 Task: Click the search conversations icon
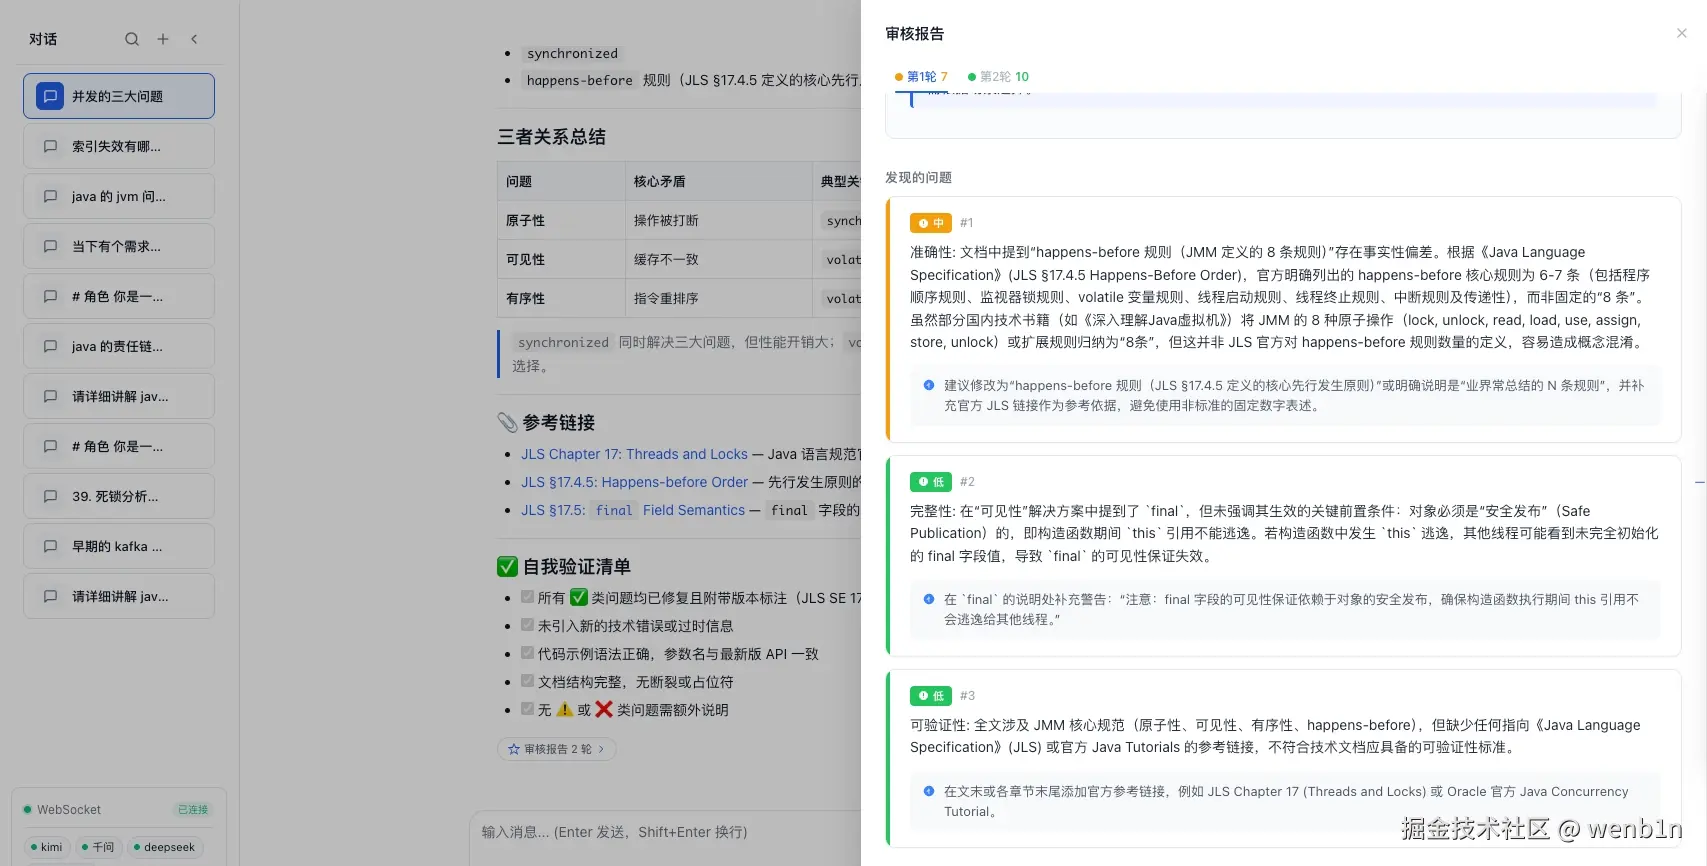point(132,39)
